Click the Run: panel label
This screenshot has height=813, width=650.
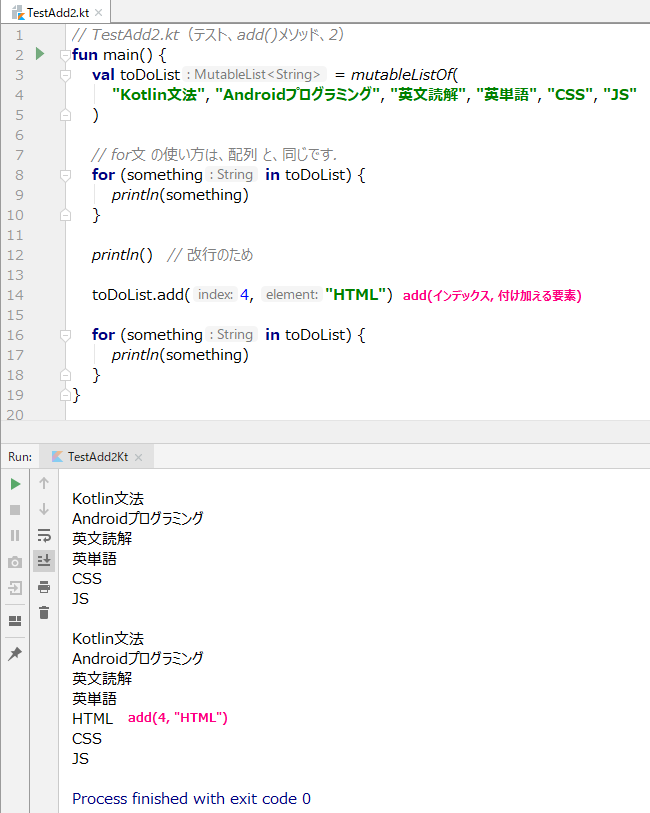[20, 457]
